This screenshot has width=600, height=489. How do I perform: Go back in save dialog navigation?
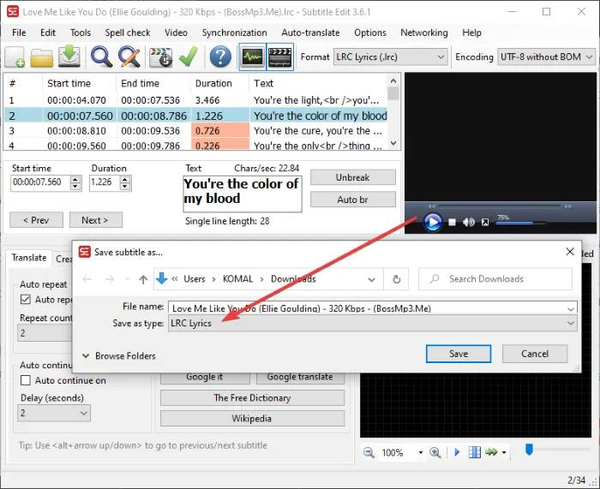[87, 279]
